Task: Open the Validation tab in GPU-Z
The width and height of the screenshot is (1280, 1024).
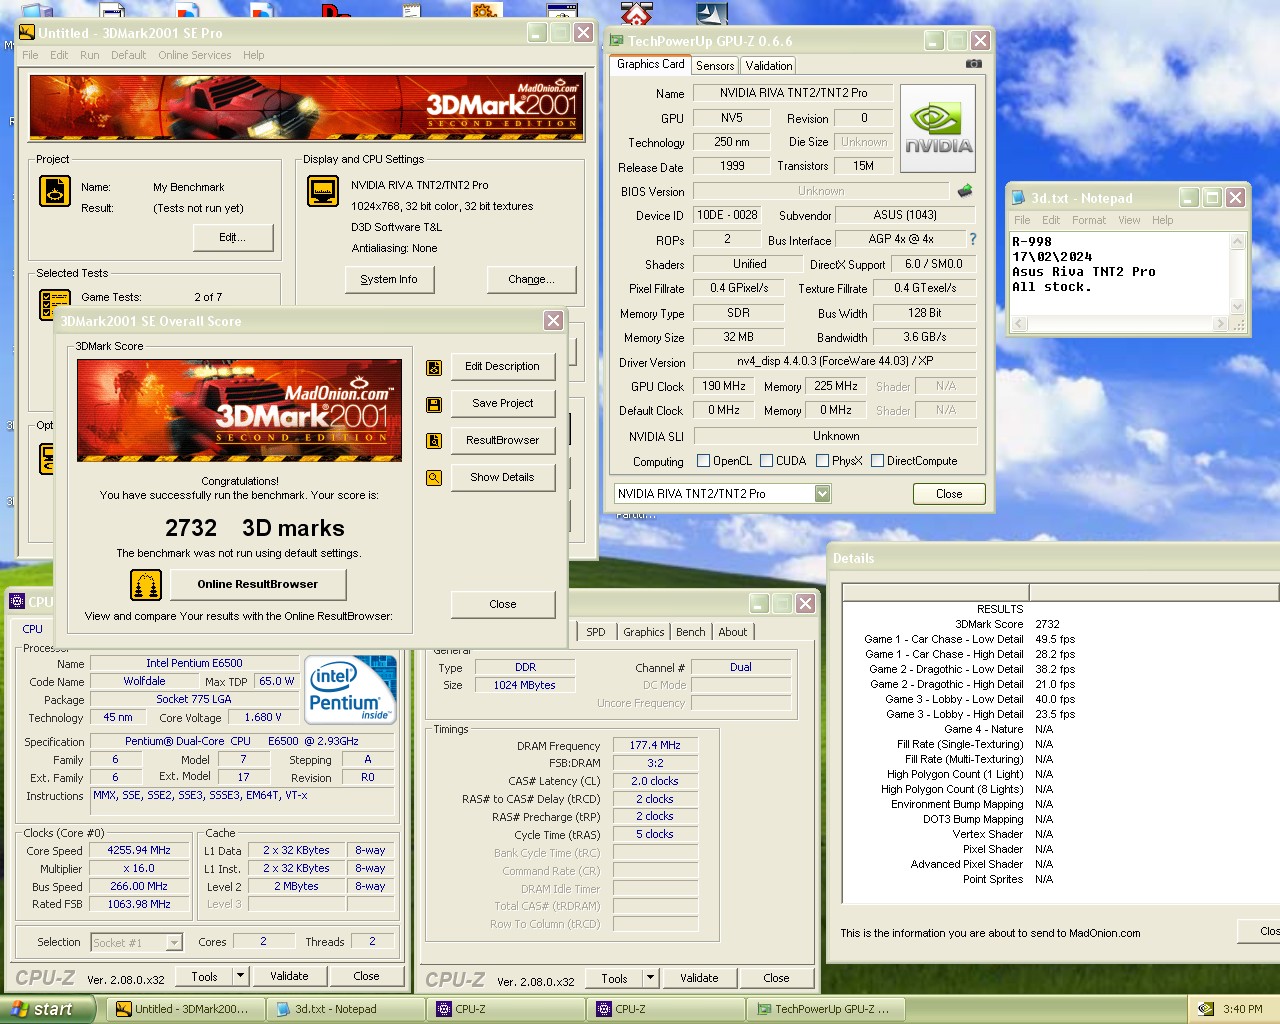Action: pyautogui.click(x=769, y=65)
